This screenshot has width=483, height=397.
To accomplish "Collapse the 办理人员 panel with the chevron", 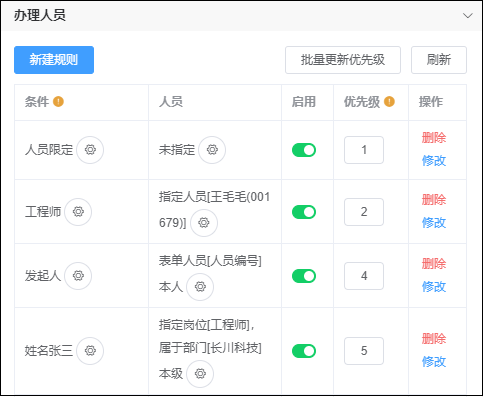I will [468, 16].
